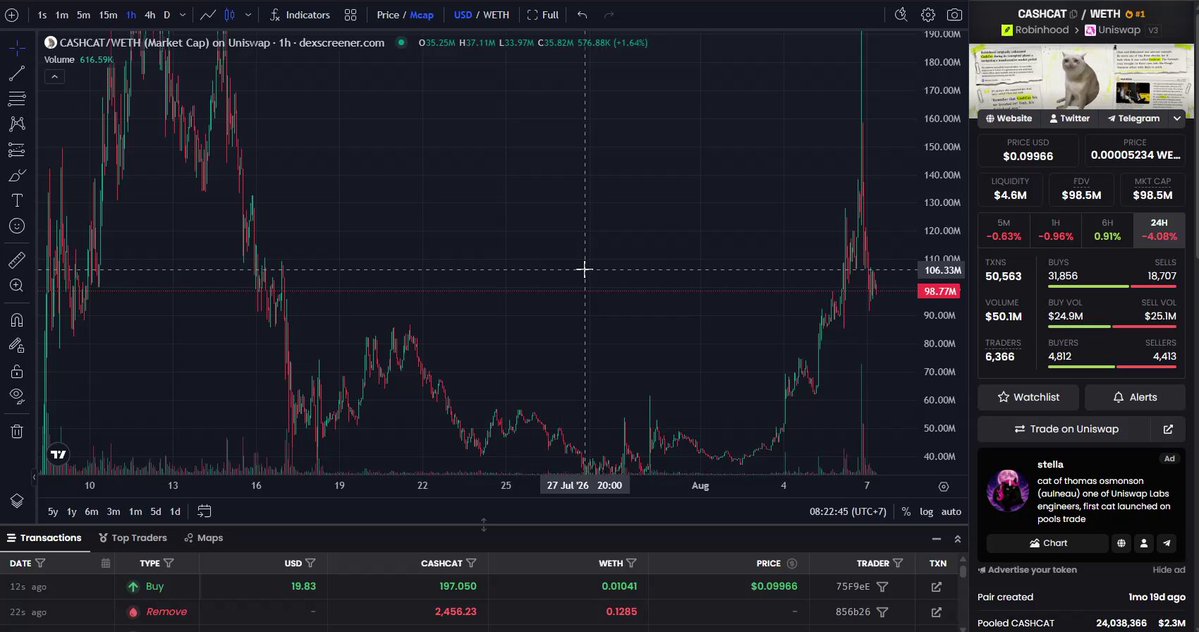Select the text annotation tool
Image resolution: width=1199 pixels, height=632 pixels.
[x=17, y=201]
